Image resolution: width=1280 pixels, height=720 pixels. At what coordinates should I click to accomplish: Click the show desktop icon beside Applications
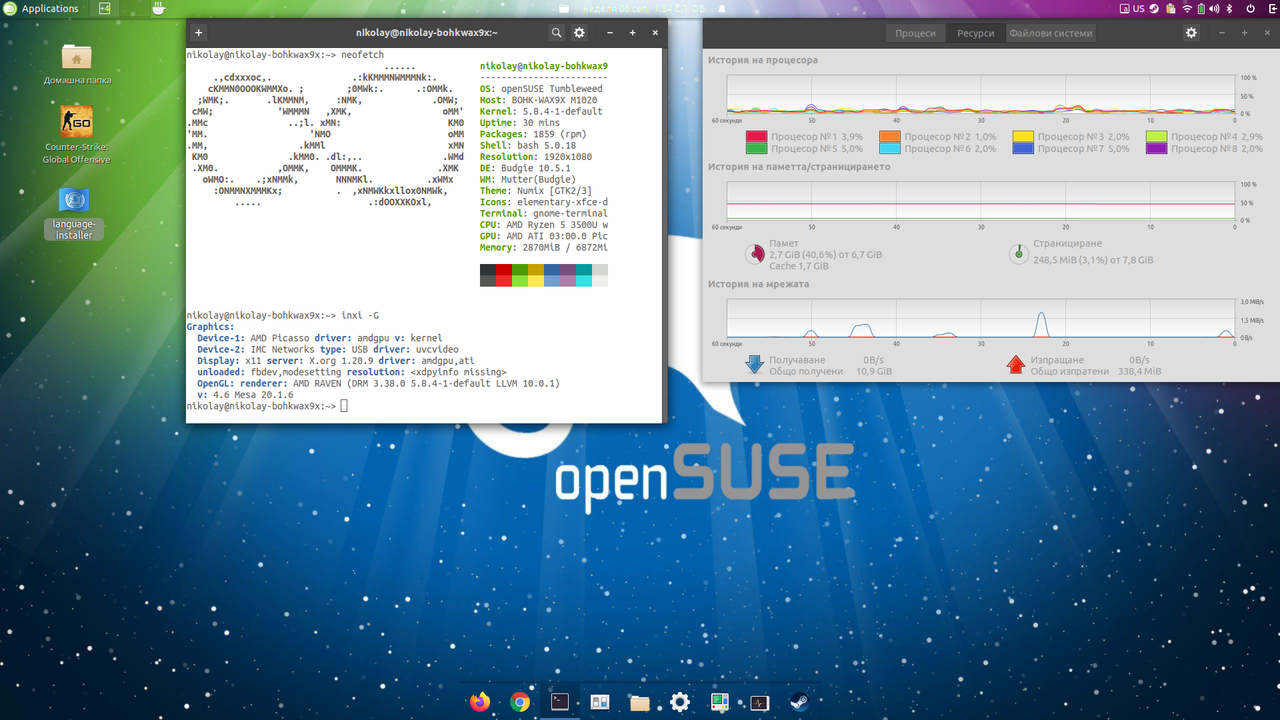[106, 8]
